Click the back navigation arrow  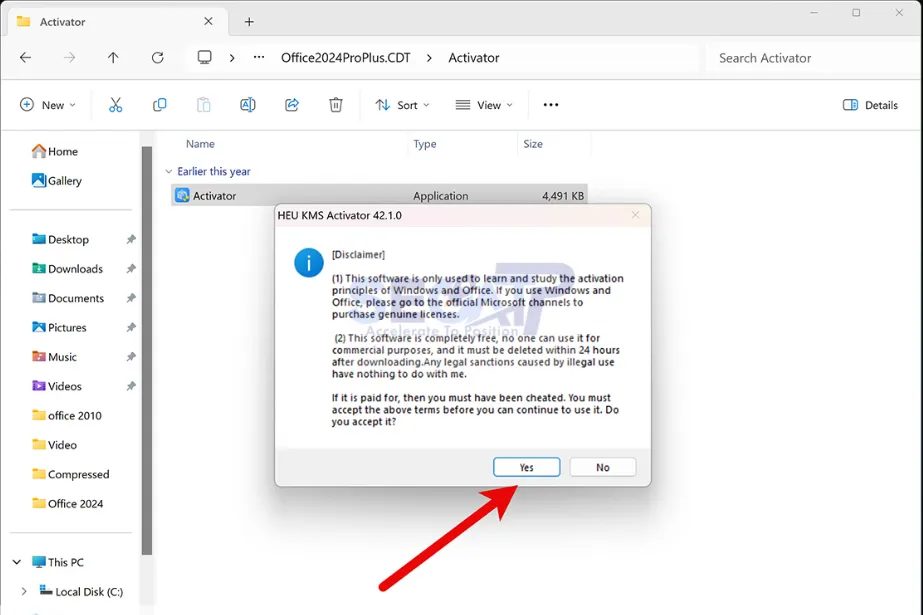25,57
